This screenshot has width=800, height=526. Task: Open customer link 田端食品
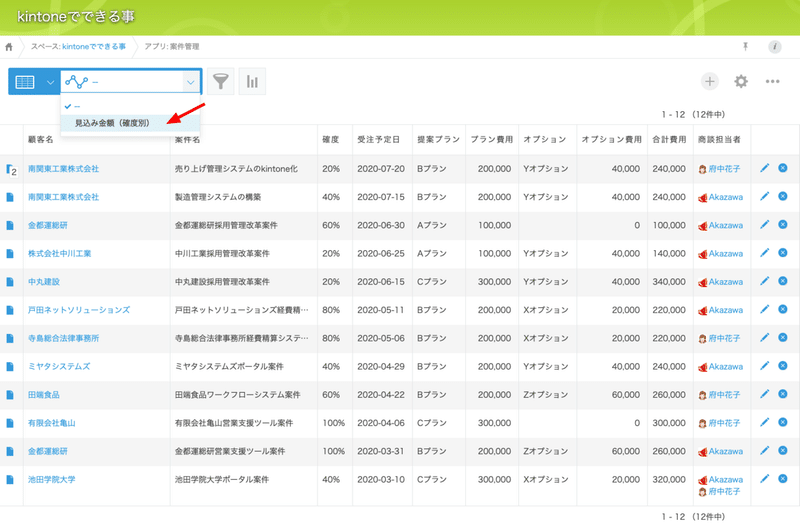44,395
